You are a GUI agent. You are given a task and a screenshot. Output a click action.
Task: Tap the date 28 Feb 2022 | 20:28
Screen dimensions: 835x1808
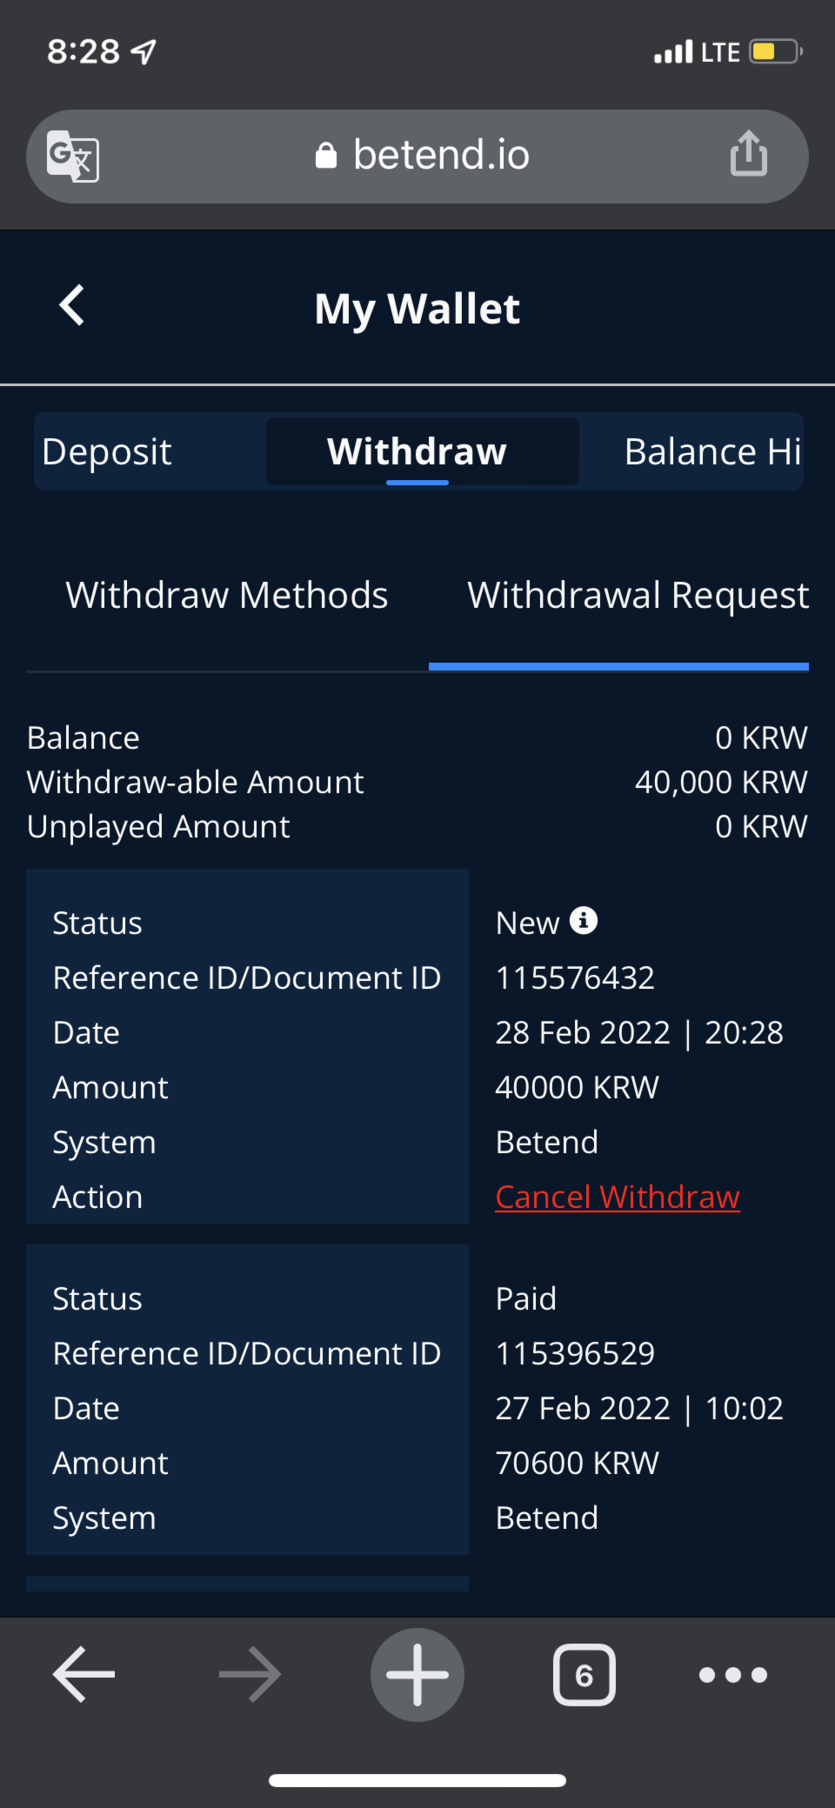tap(640, 1032)
